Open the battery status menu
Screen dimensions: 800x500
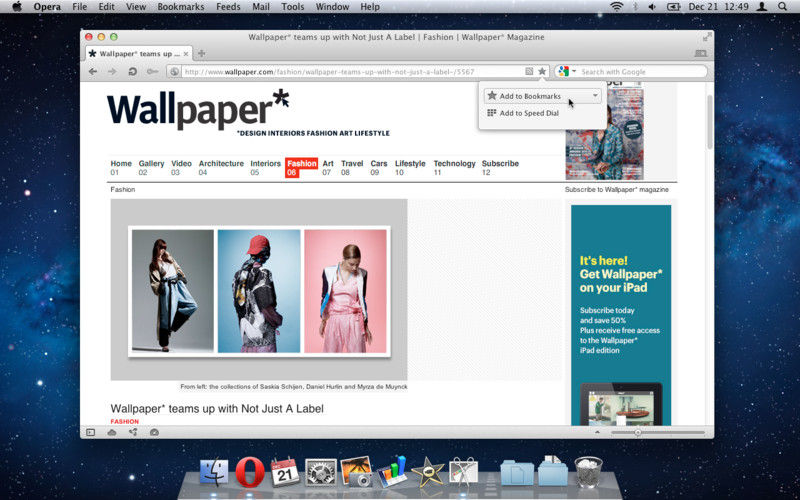click(x=673, y=7)
